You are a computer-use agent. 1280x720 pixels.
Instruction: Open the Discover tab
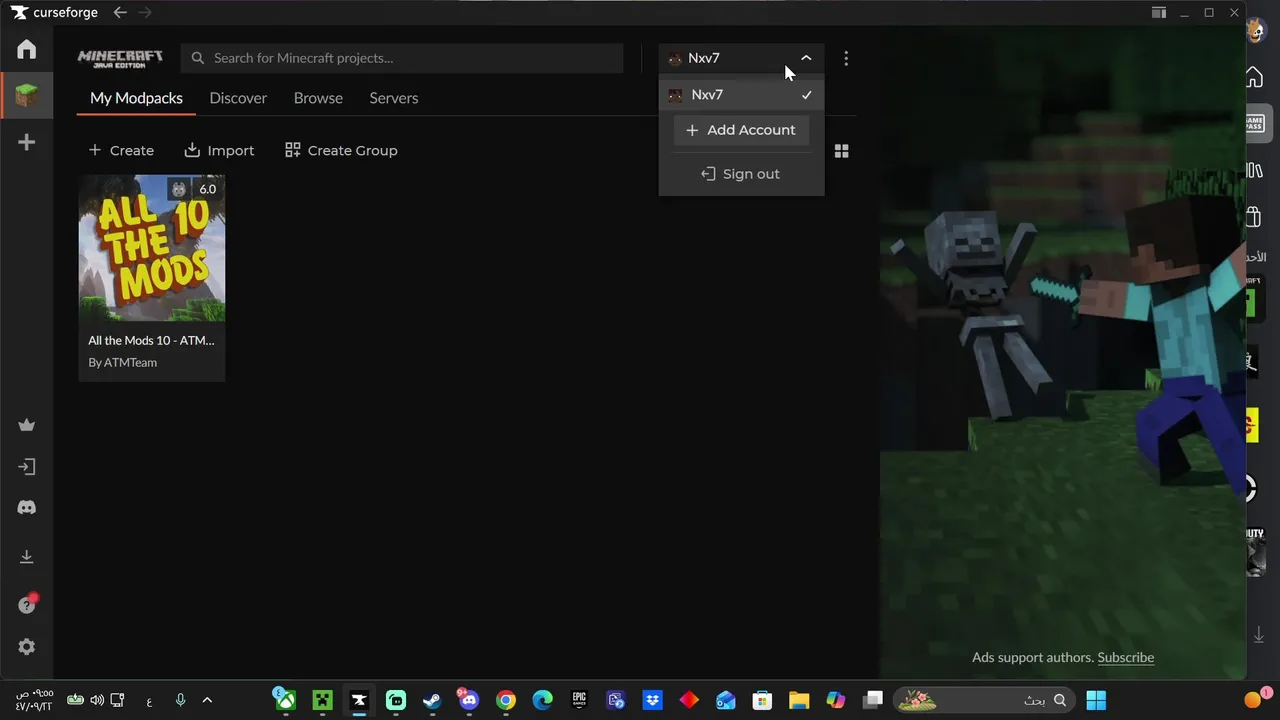coord(238,98)
